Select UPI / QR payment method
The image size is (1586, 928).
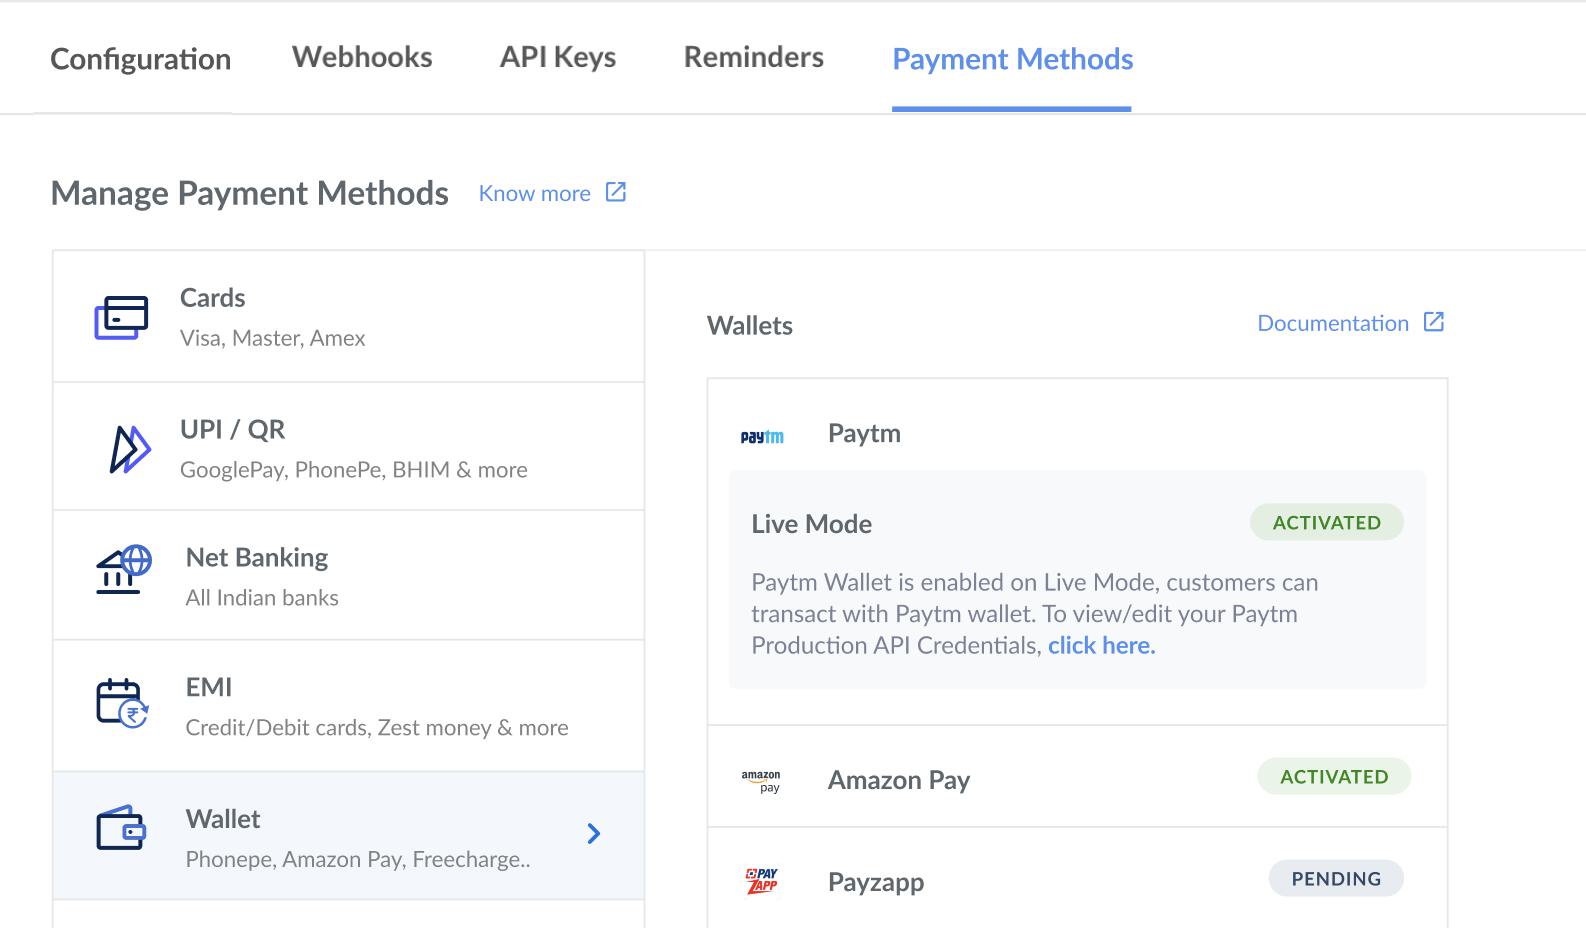(348, 447)
